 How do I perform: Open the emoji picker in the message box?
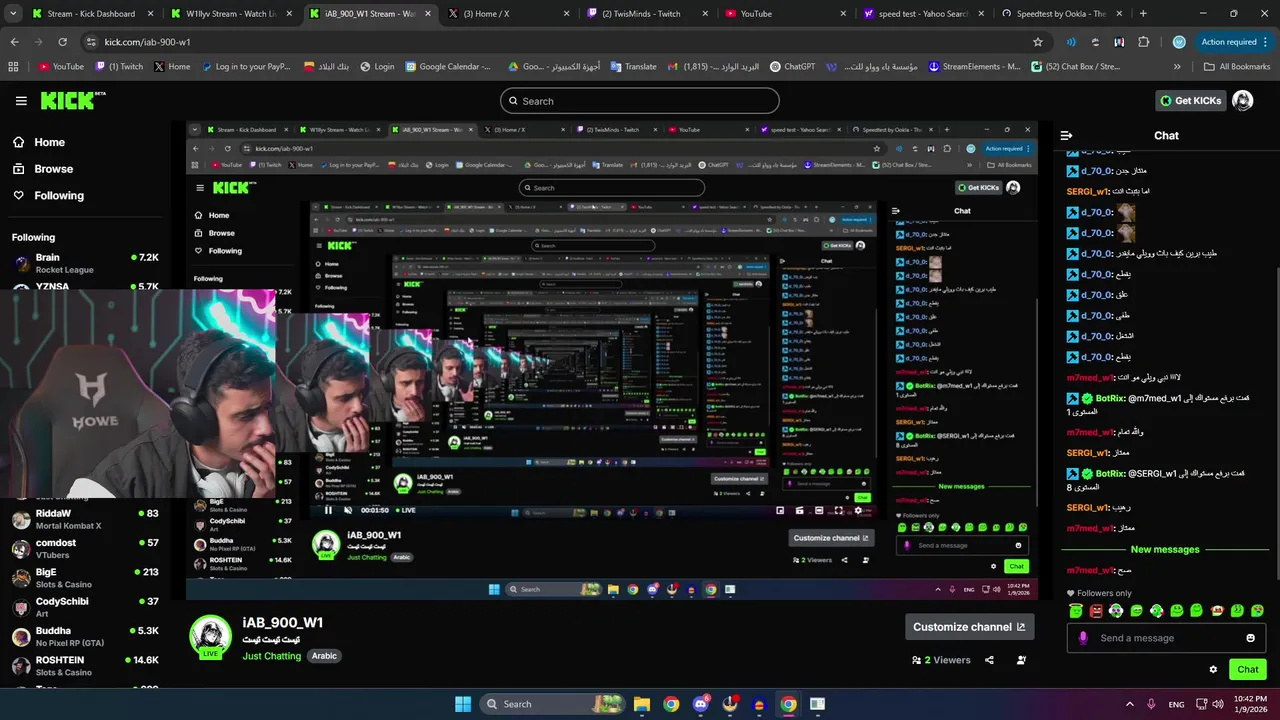coord(1250,638)
